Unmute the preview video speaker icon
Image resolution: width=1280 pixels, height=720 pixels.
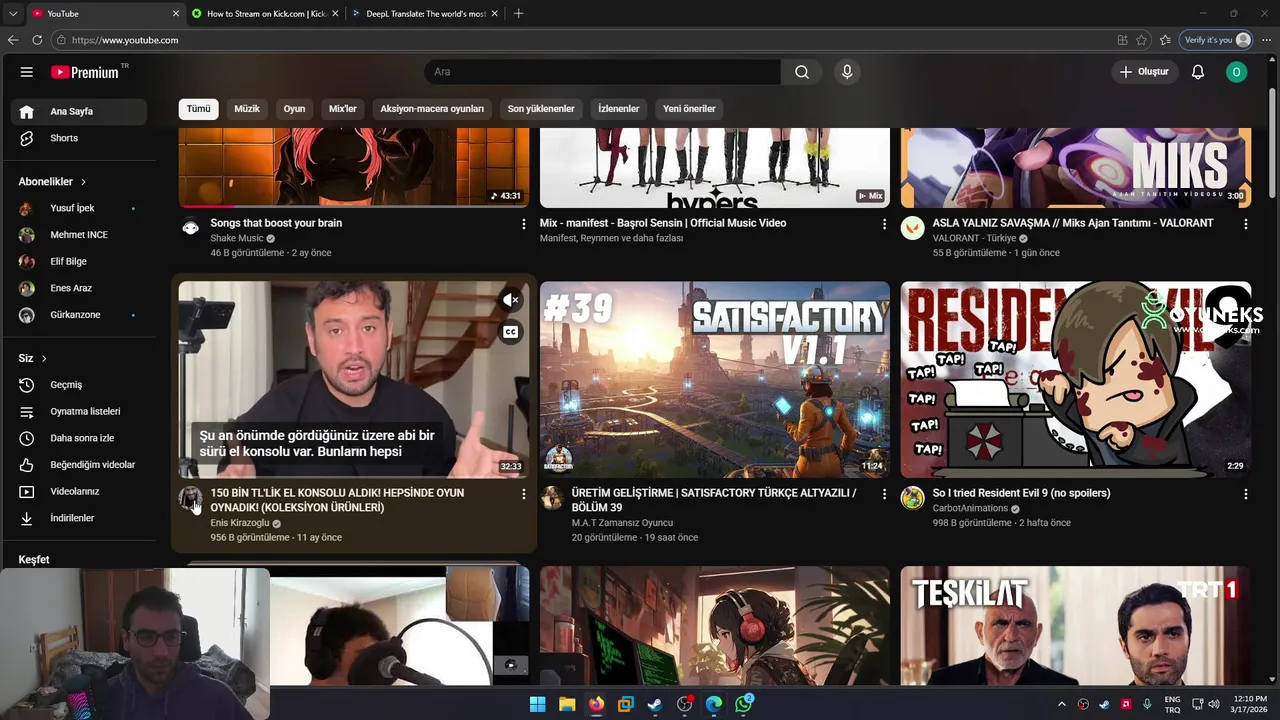tap(511, 300)
